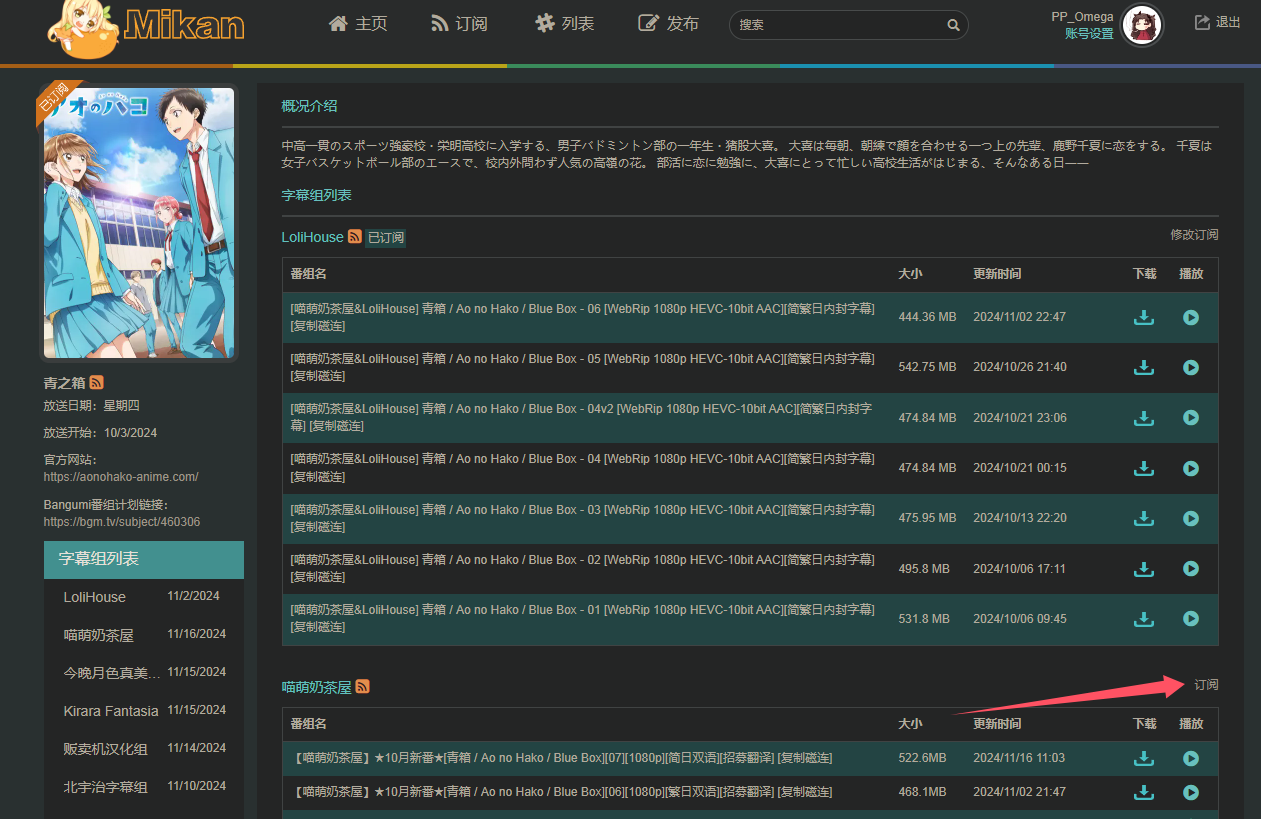Screen dimensions: 1261x819
Task: Copy magnet link for LoliHouse 04v2
Action: (337, 426)
